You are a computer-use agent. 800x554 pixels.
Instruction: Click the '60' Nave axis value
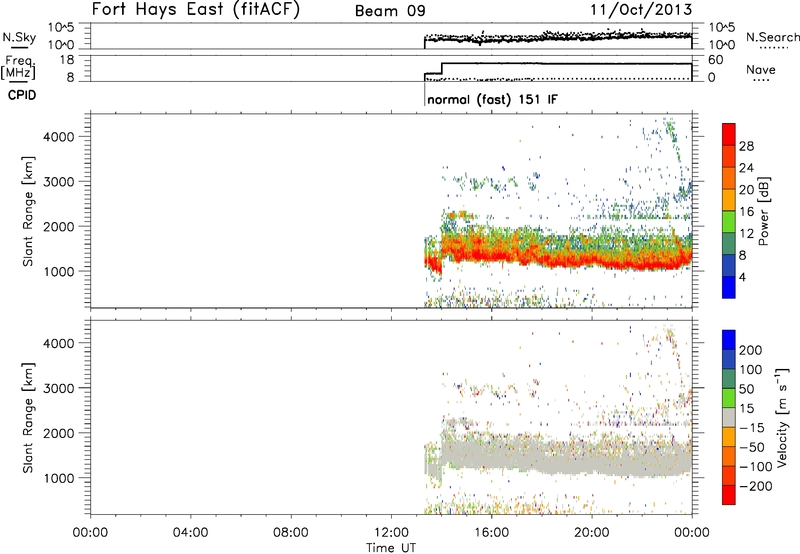click(716, 60)
